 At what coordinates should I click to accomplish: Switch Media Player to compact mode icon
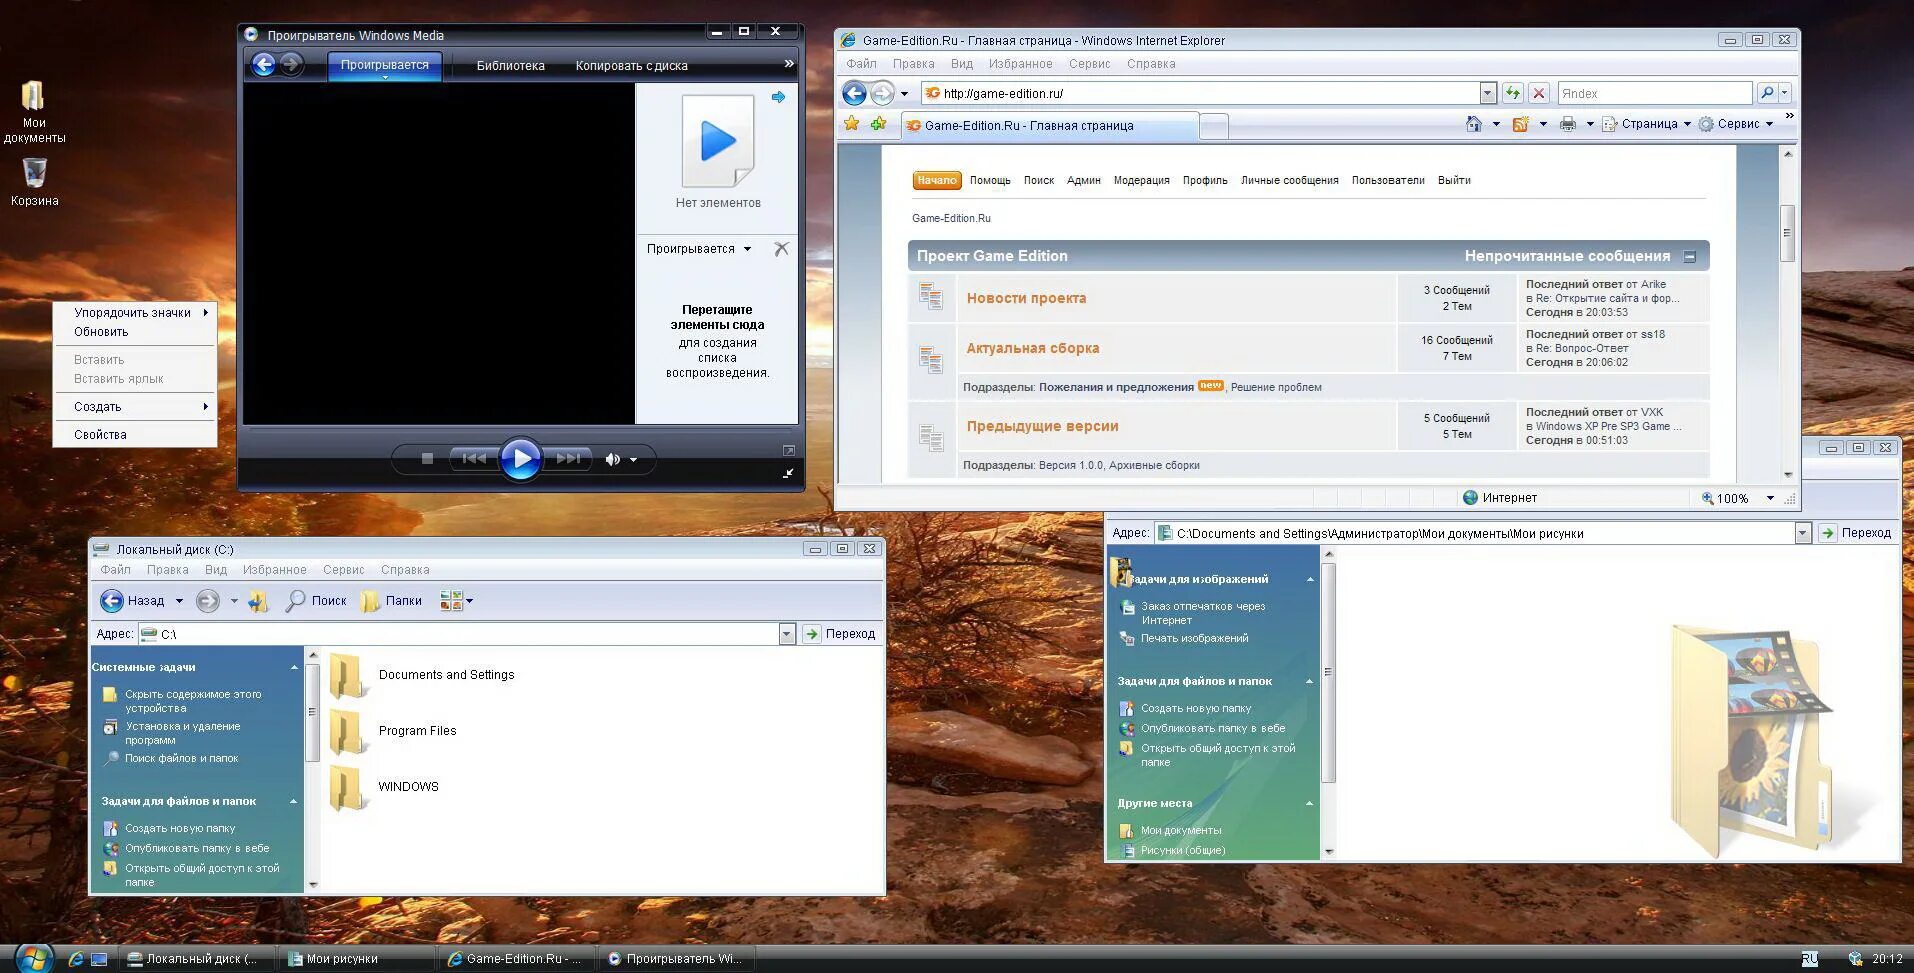click(788, 473)
